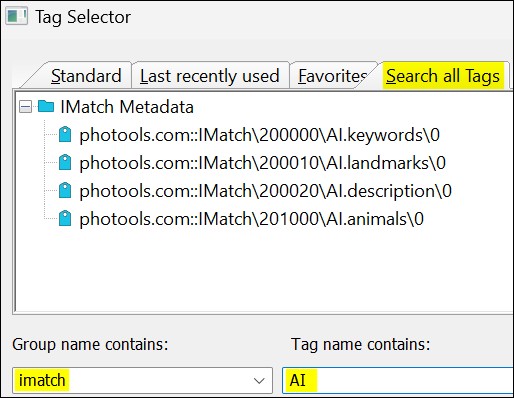Click the IMatch Metadata folder icon
This screenshot has width=514, height=398.
click(x=46, y=107)
